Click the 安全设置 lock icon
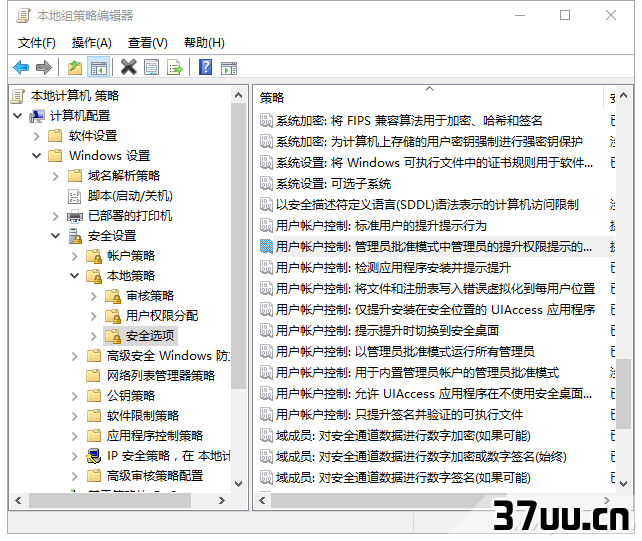The image size is (642, 541). tap(75, 236)
